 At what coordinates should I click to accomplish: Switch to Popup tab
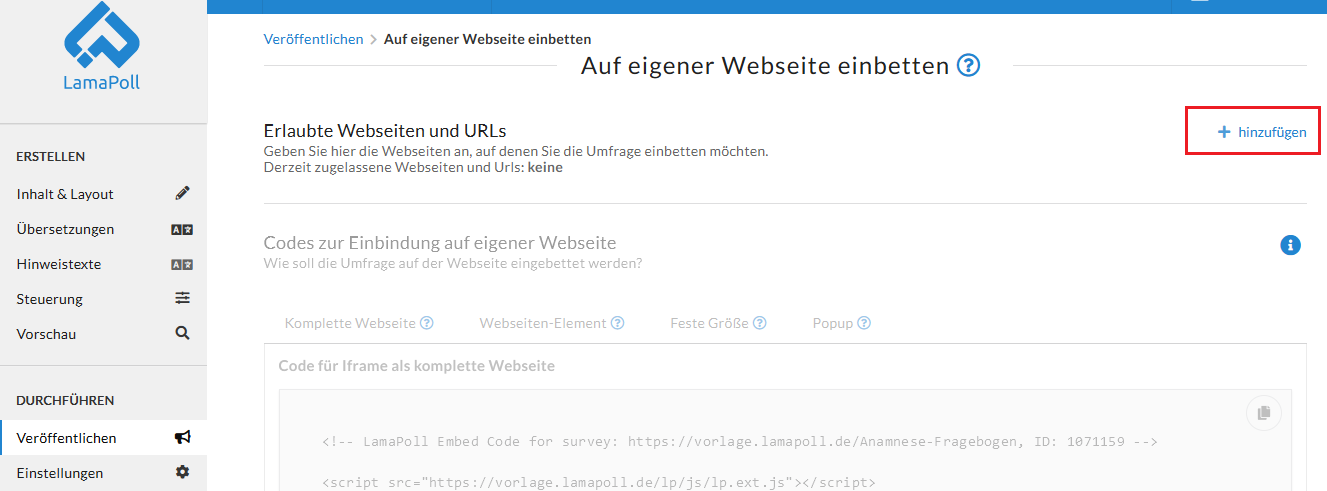click(x=833, y=323)
